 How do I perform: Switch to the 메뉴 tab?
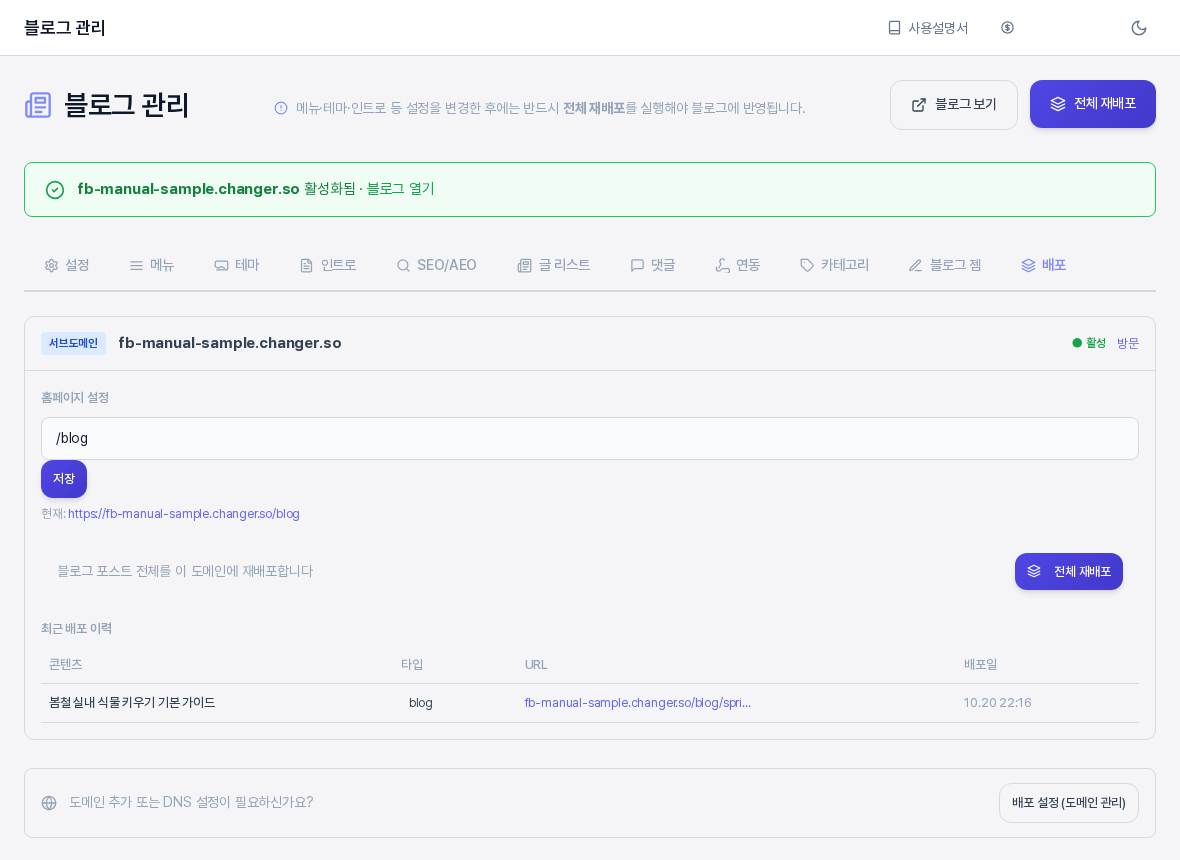click(152, 265)
